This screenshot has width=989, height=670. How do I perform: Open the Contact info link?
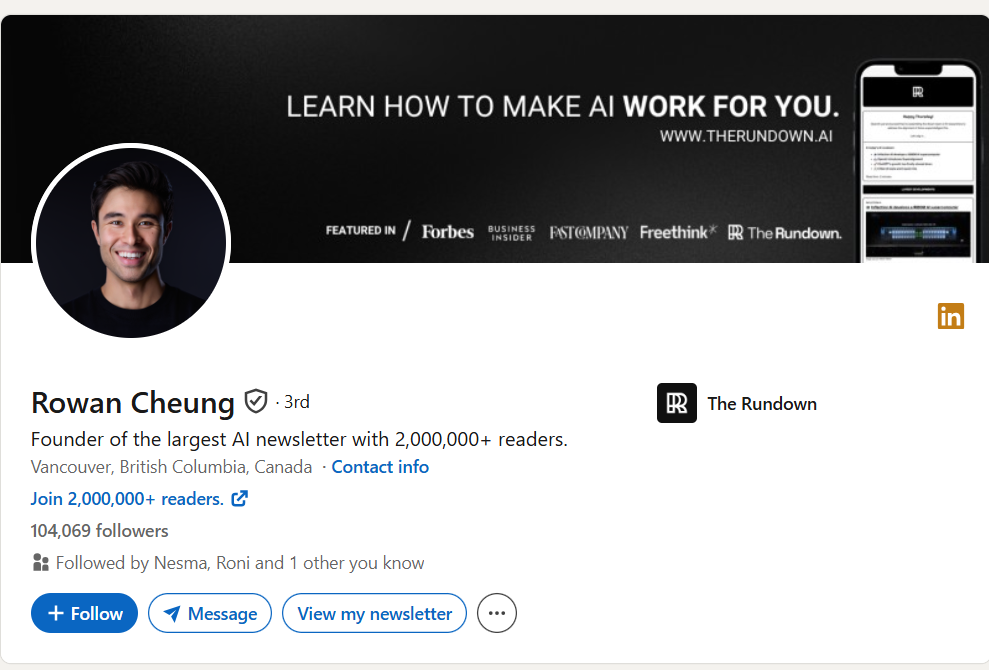tap(380, 467)
